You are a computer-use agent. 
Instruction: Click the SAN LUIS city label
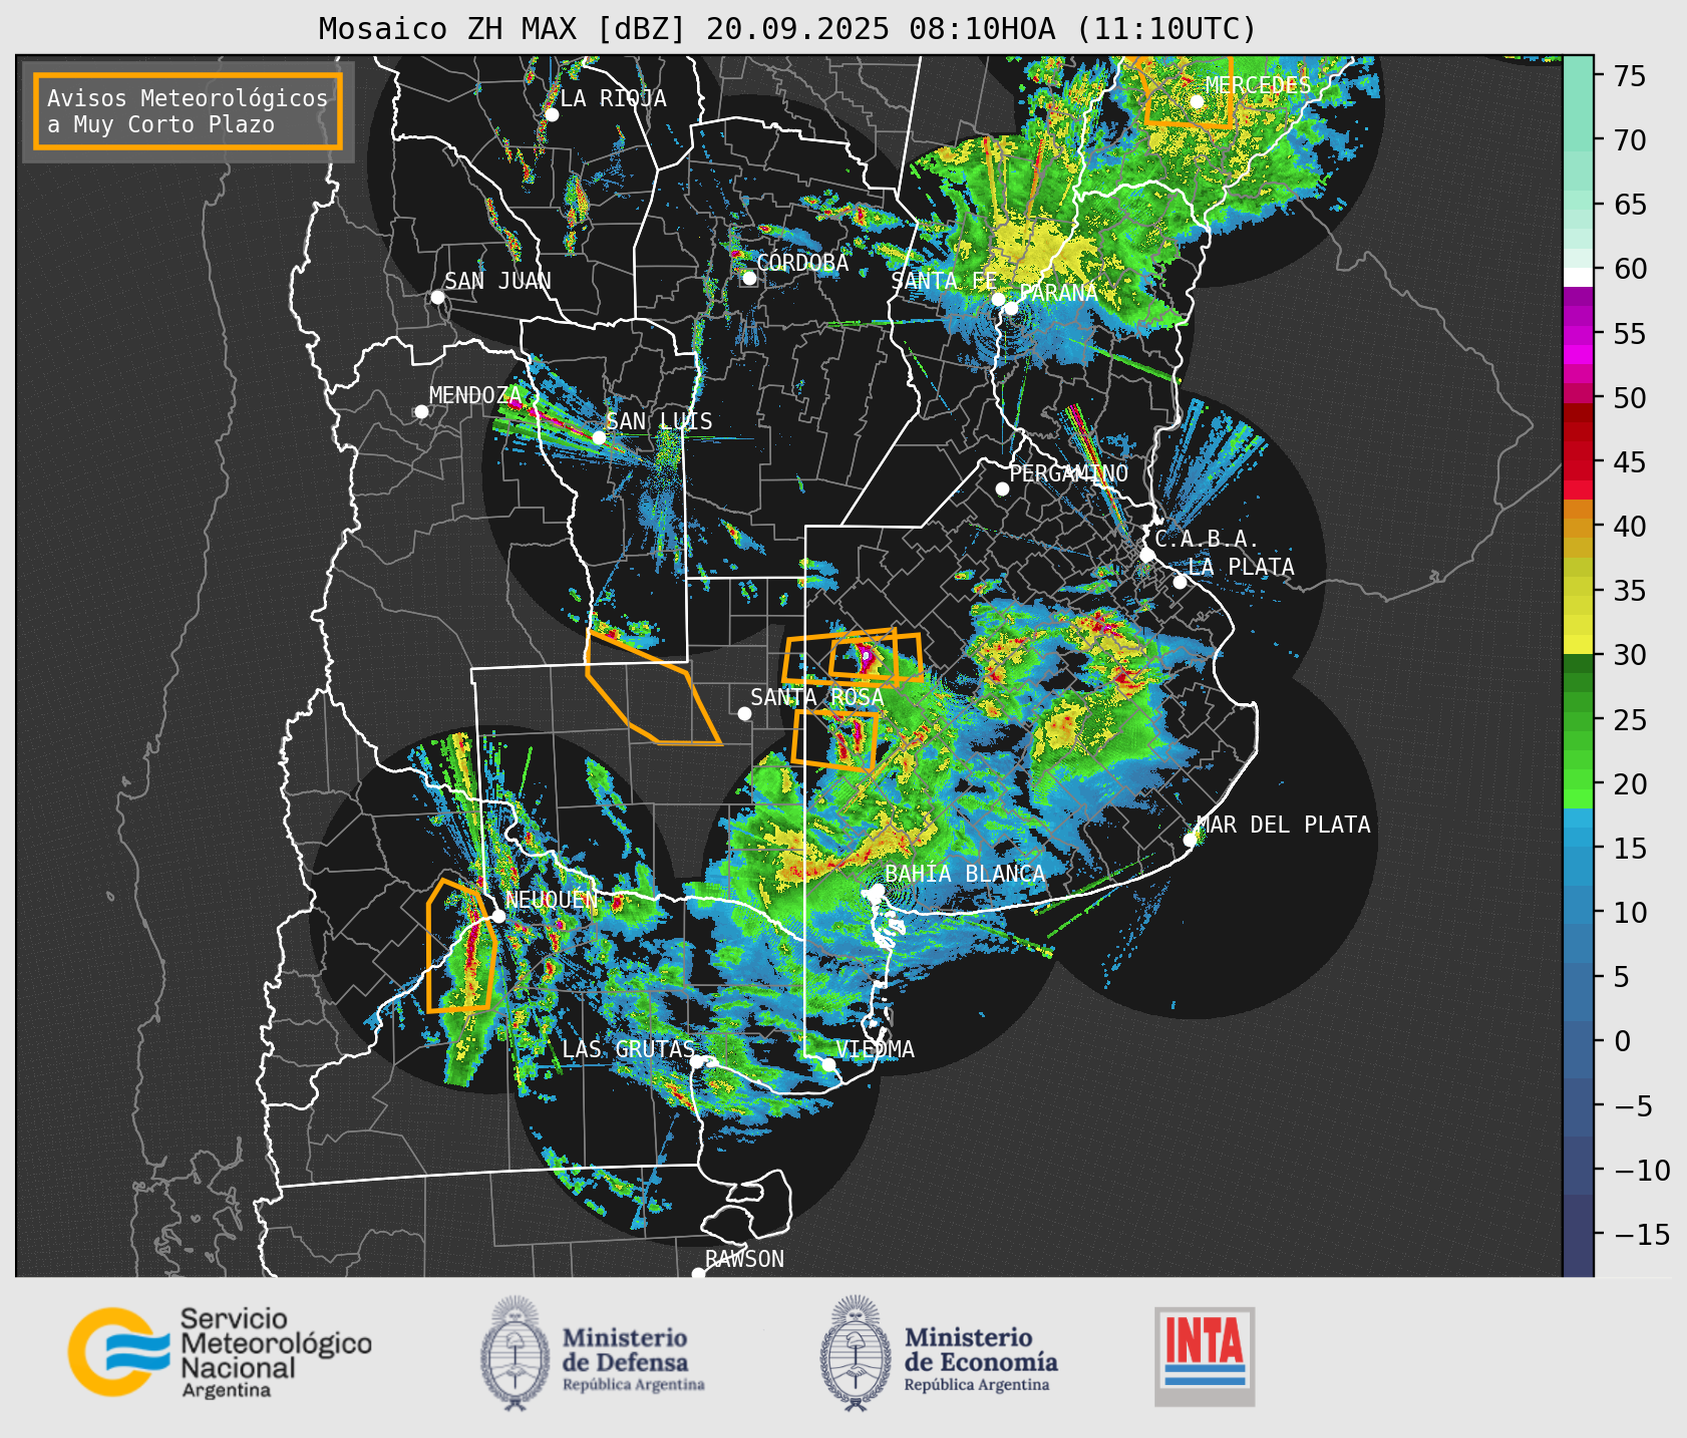659,421
